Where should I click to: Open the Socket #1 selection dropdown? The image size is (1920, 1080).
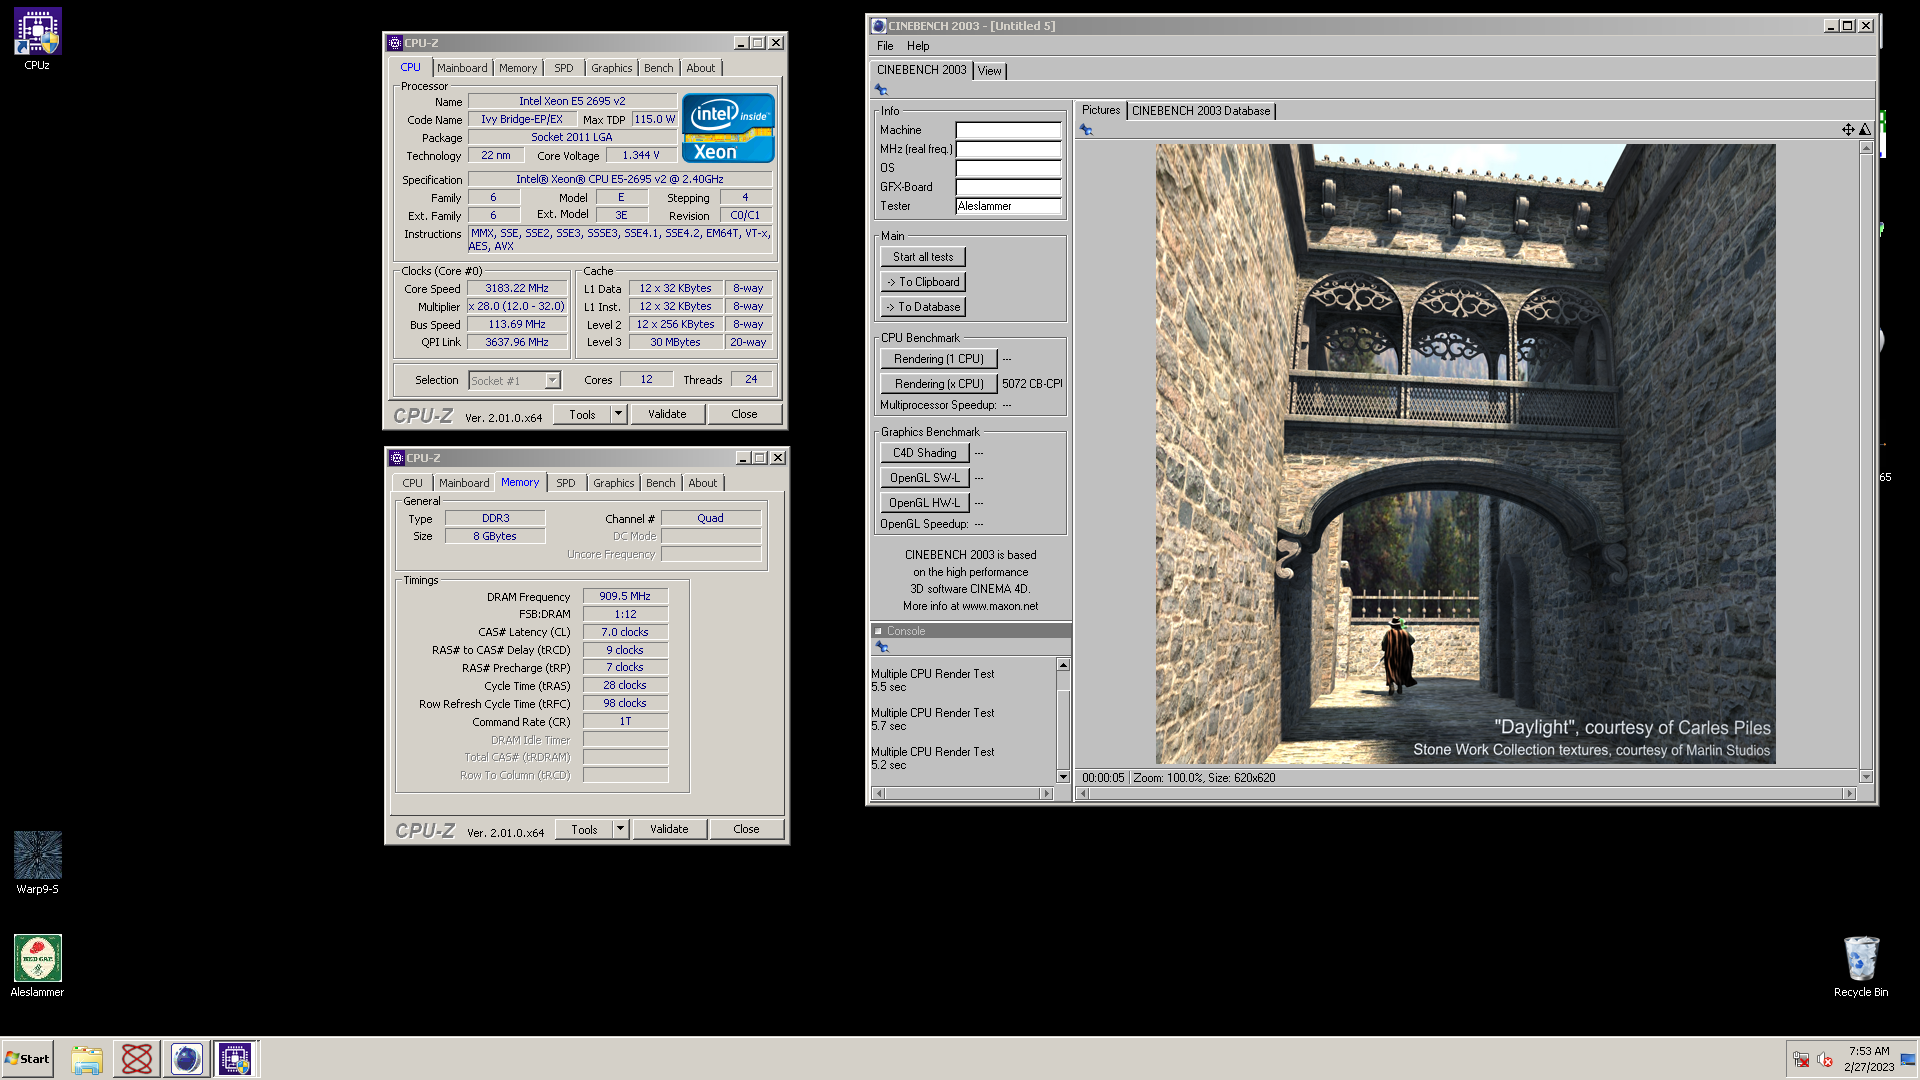pos(552,381)
